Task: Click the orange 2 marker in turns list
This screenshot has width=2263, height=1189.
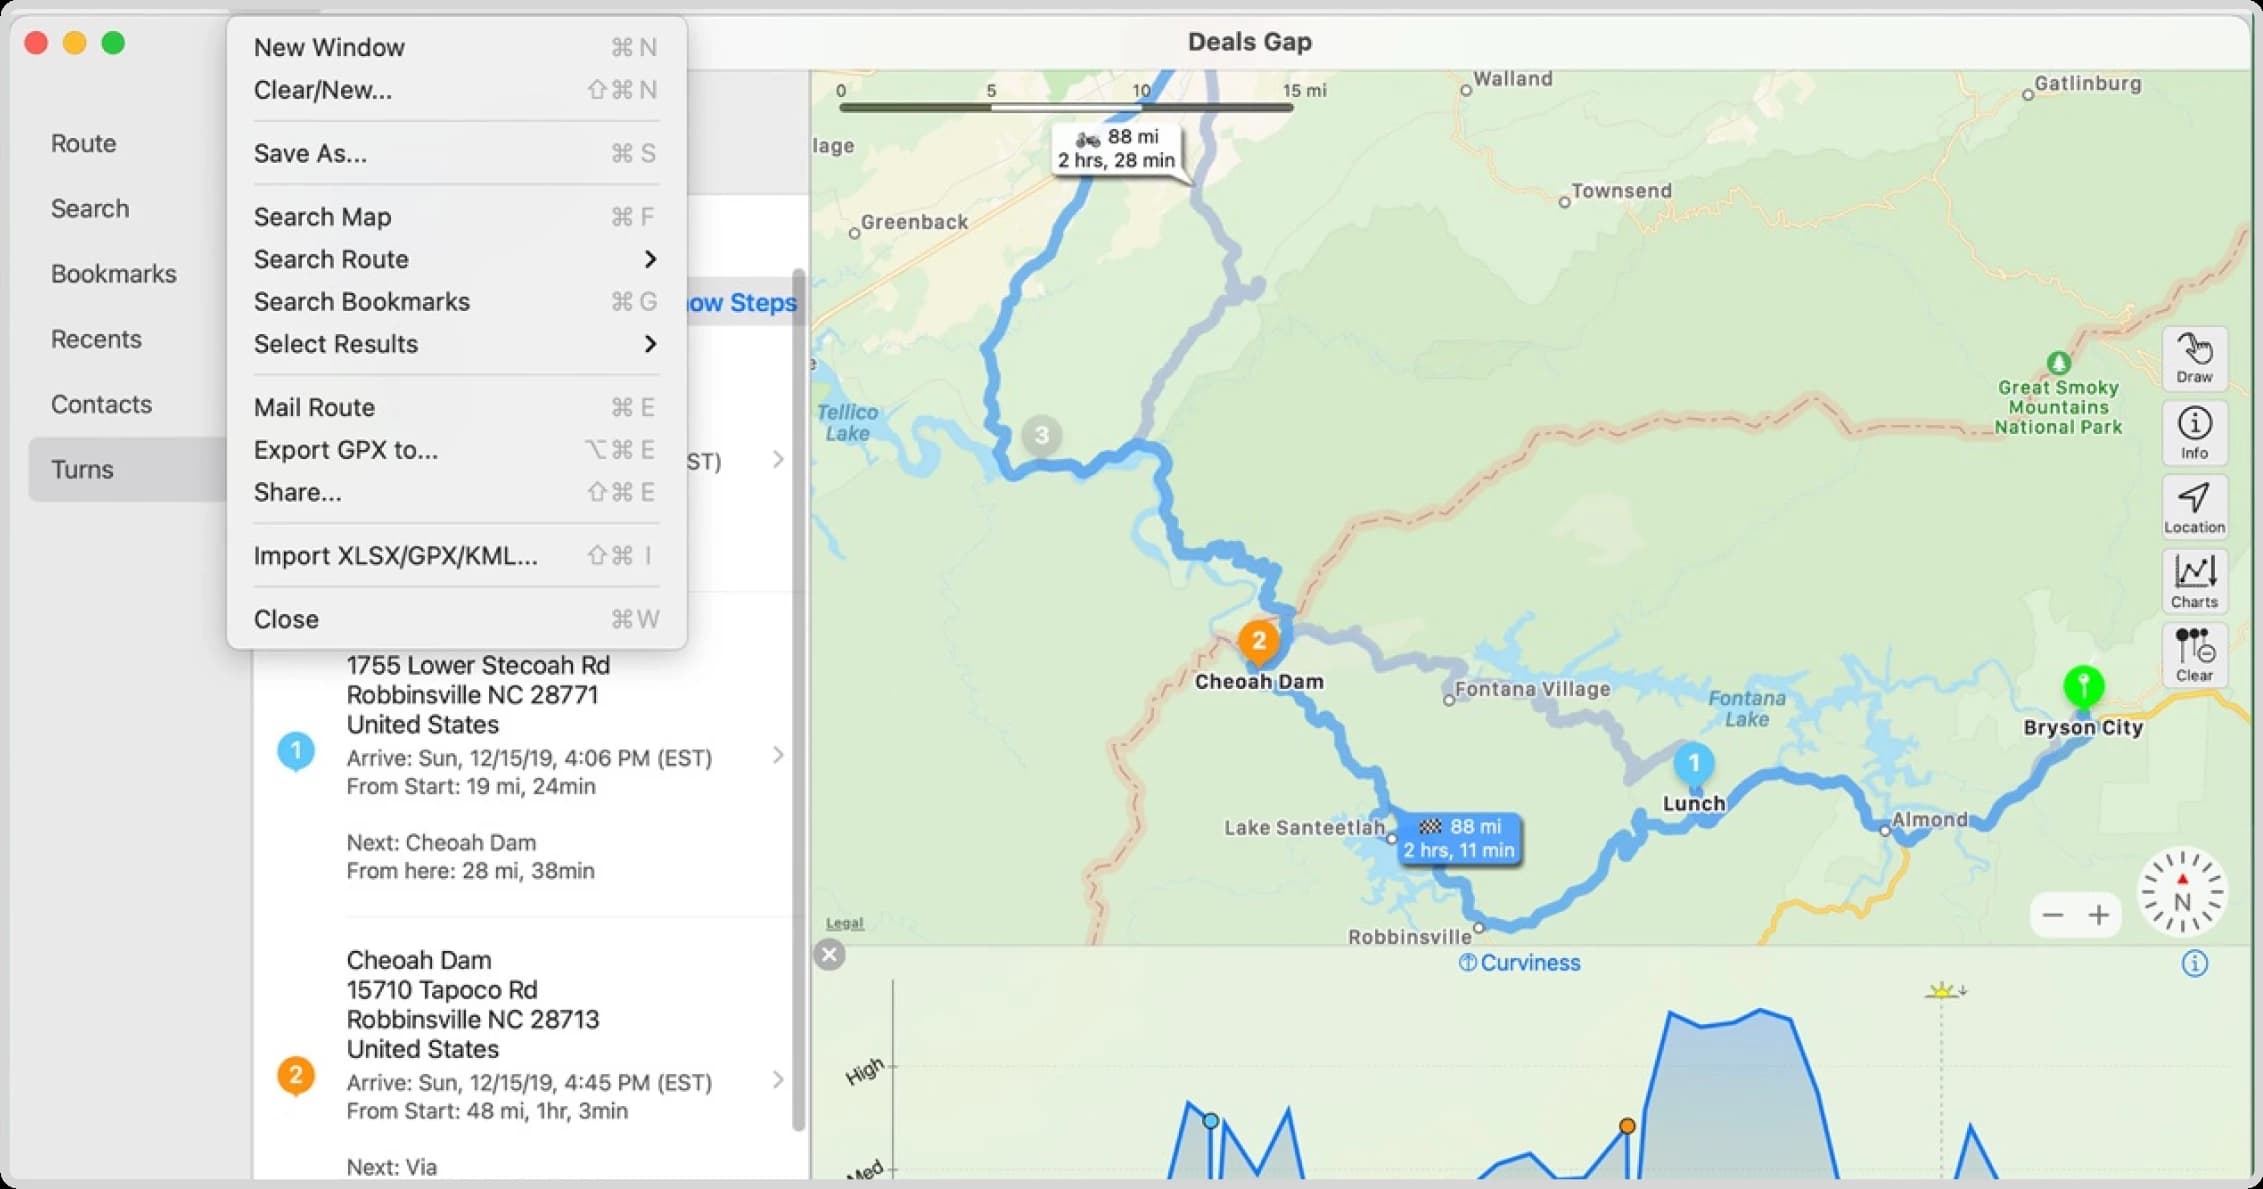Action: coord(295,1075)
